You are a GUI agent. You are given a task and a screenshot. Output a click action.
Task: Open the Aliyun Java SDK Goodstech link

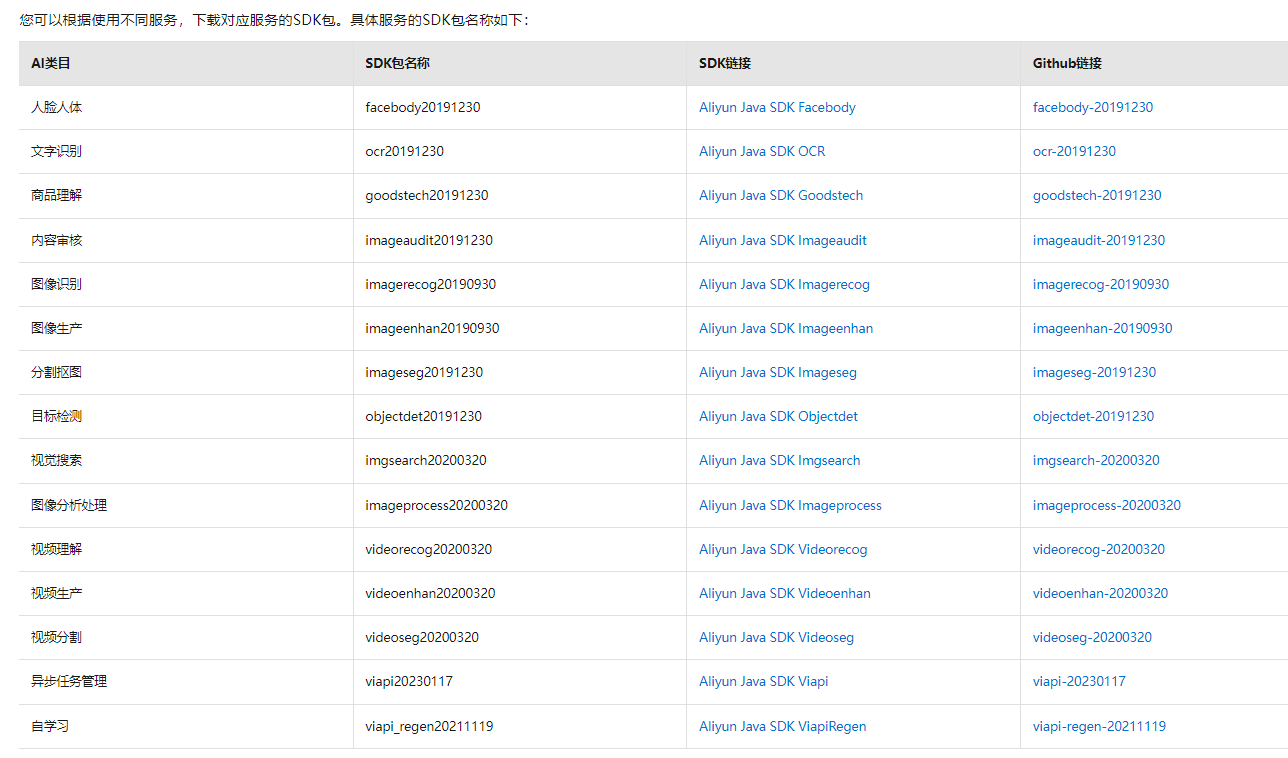pos(781,195)
